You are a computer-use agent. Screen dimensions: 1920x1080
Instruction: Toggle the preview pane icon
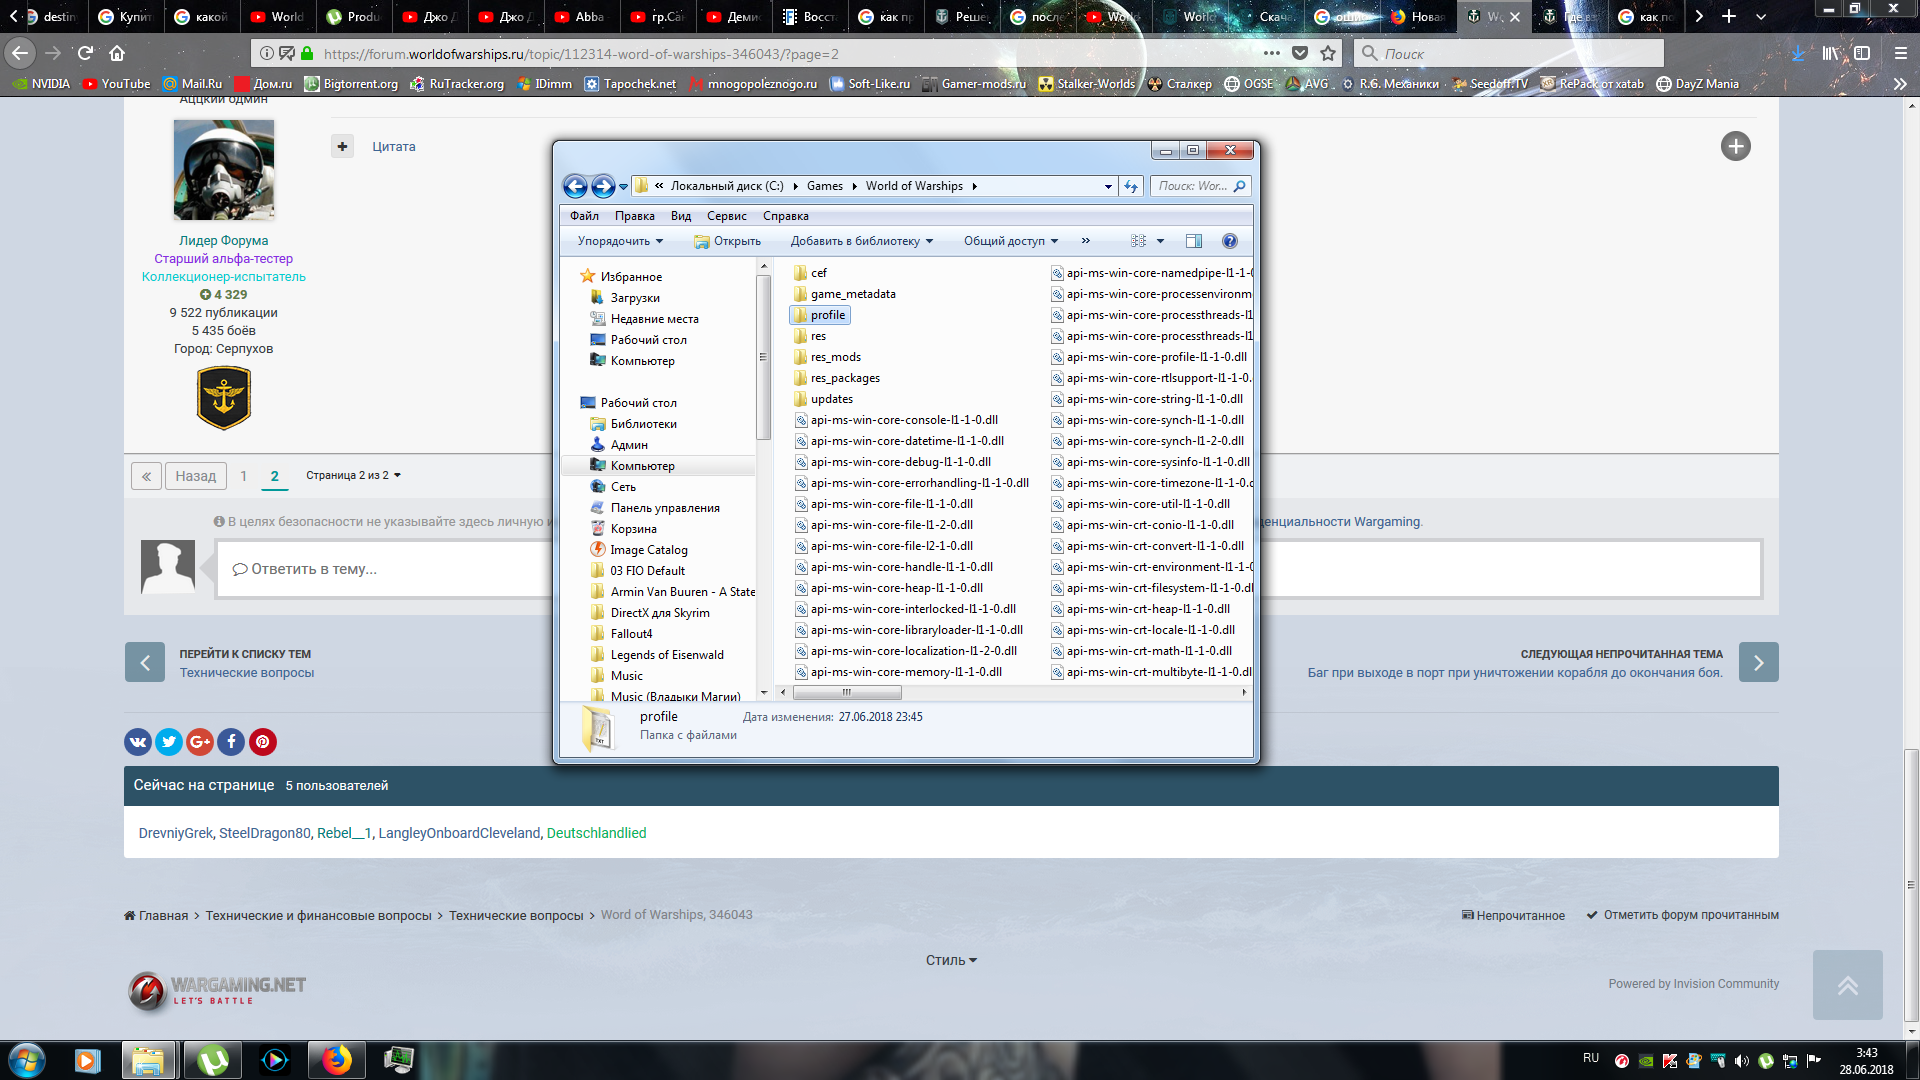pos(1193,241)
